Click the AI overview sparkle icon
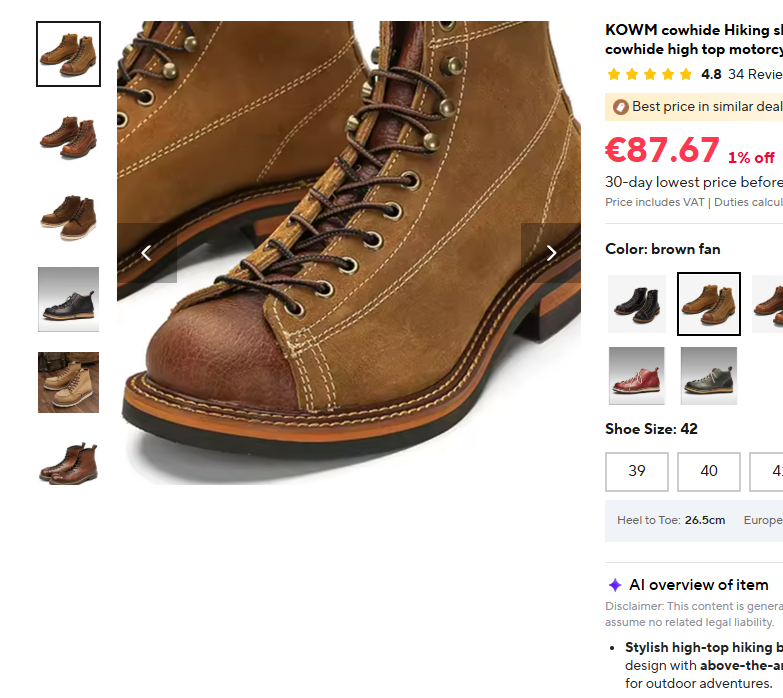 pos(615,585)
